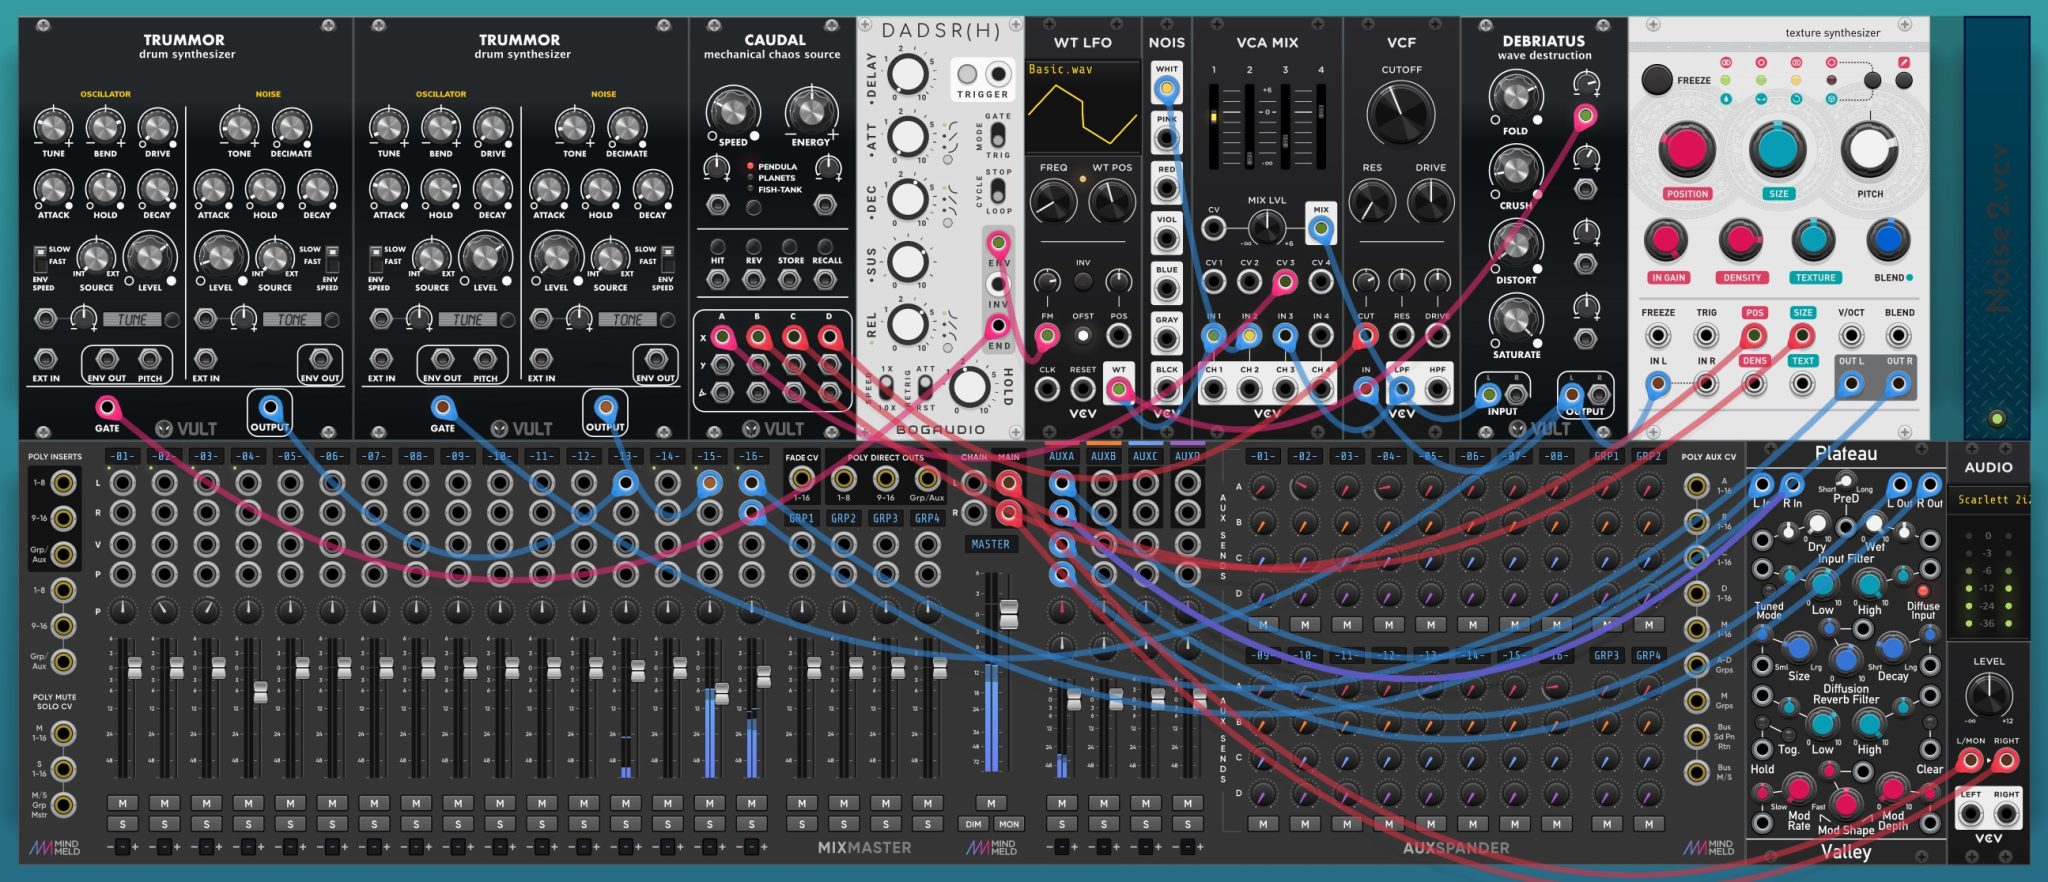The image size is (2048, 882).
Task: Click the red POSITION knob
Action: (x=1687, y=150)
